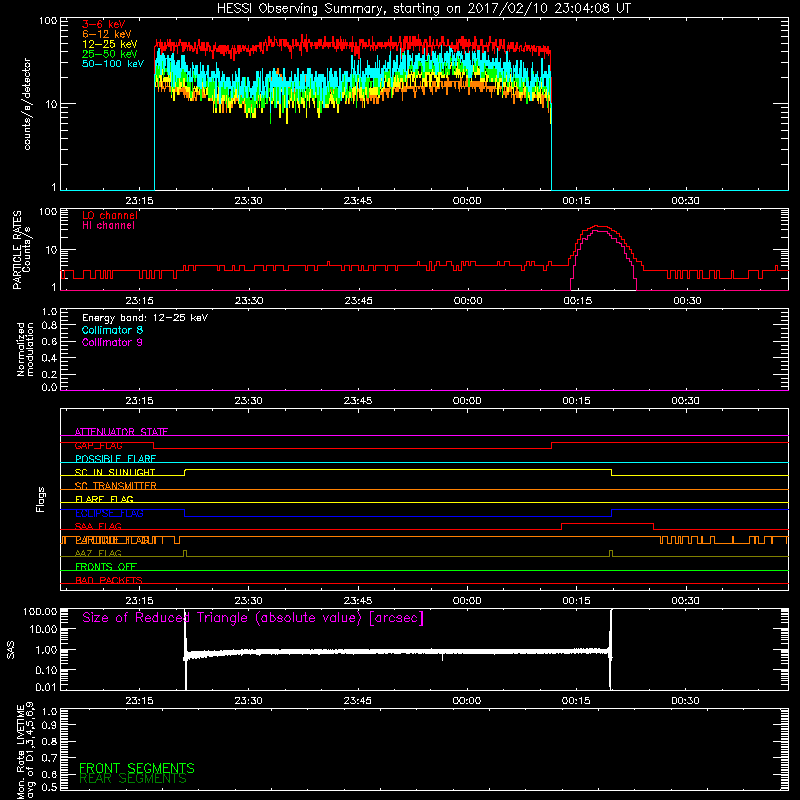
Task: Select the SC_TRANSMITTER flag label
Action: pyautogui.click(x=116, y=486)
